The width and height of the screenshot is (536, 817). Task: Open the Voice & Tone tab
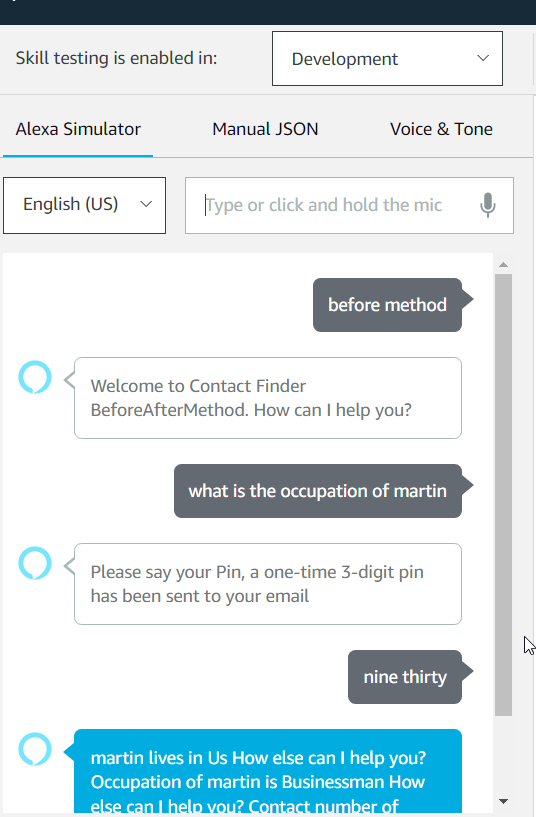click(441, 129)
